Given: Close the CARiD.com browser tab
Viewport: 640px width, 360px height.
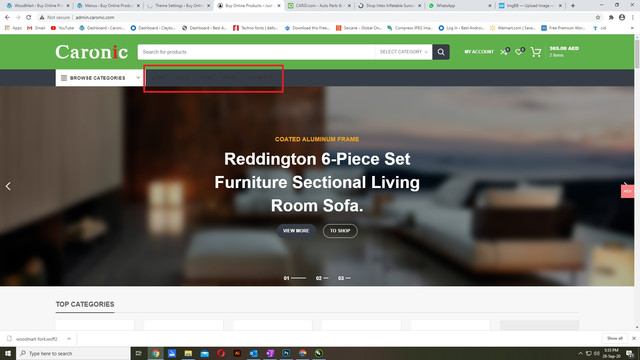Looking at the screenshot, I should pos(349,6).
